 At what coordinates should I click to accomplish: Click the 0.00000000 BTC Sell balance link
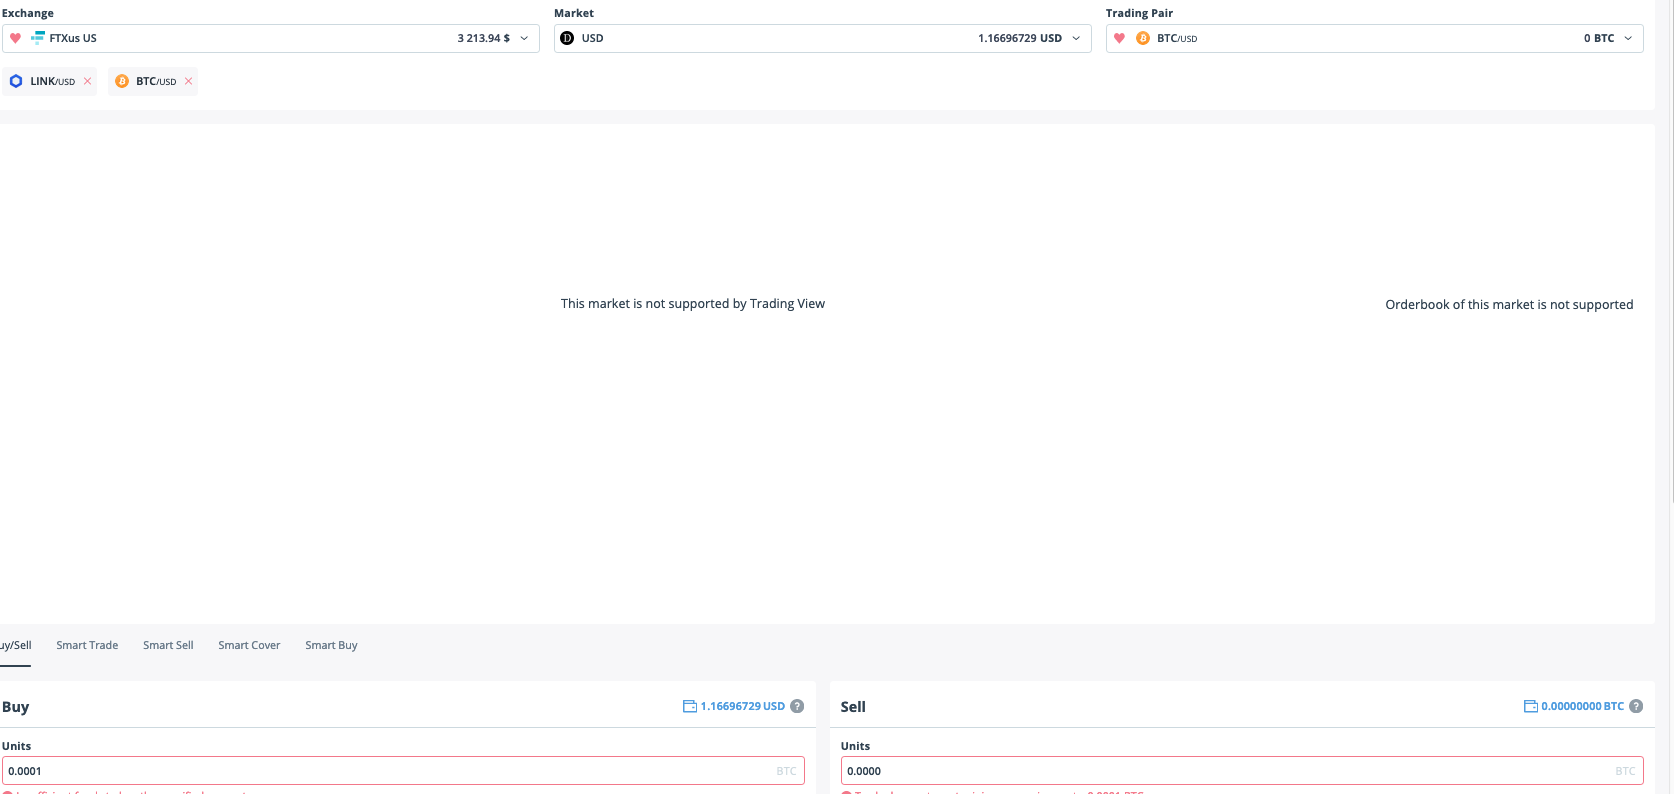[1583, 706]
